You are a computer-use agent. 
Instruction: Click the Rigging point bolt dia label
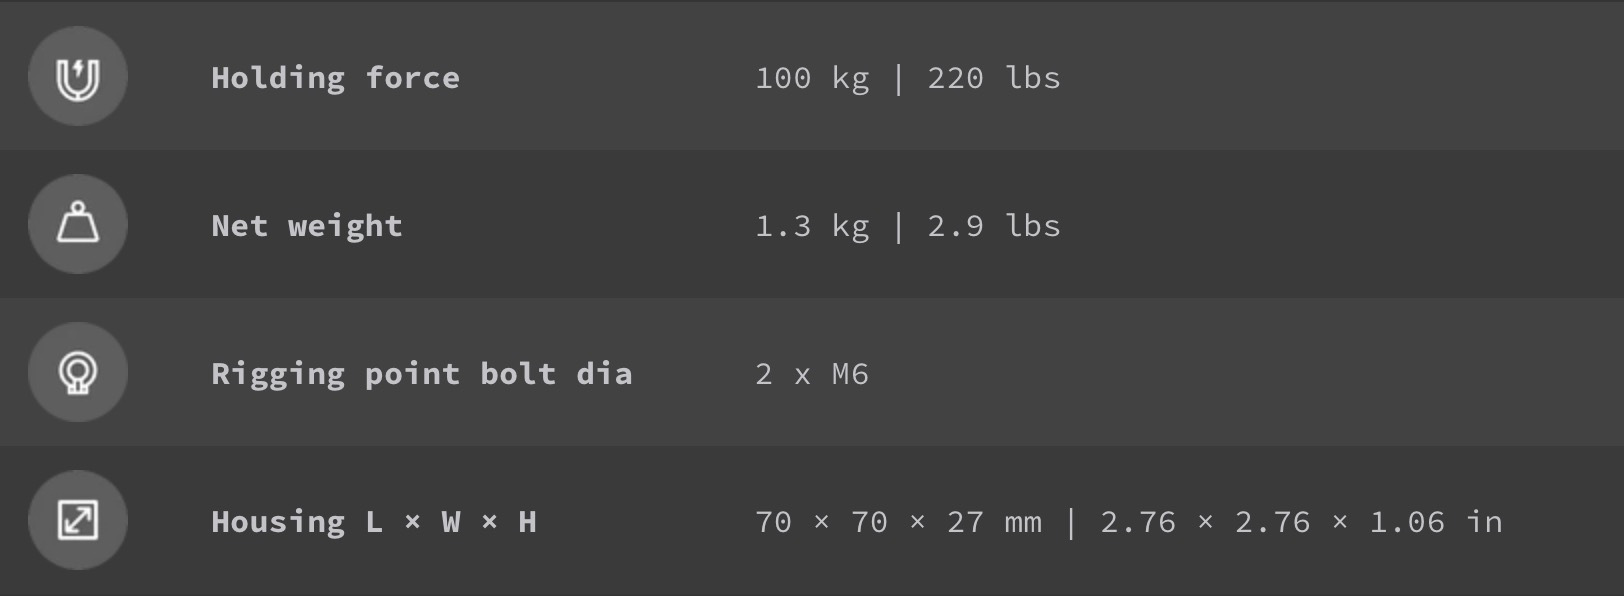click(x=422, y=374)
